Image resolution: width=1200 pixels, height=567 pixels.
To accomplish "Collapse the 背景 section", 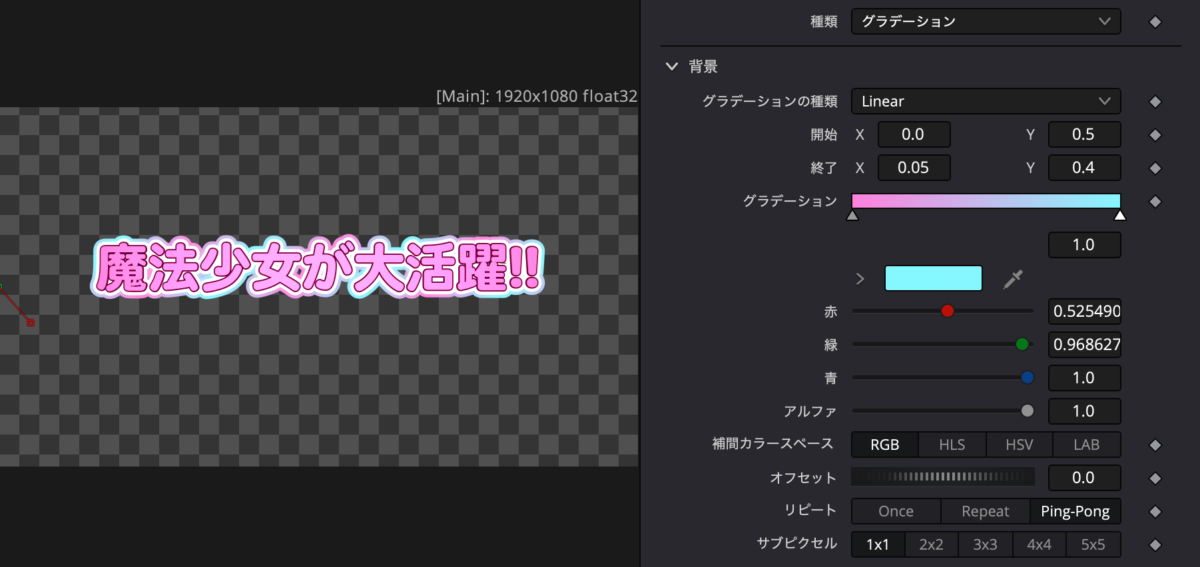I will click(x=672, y=67).
